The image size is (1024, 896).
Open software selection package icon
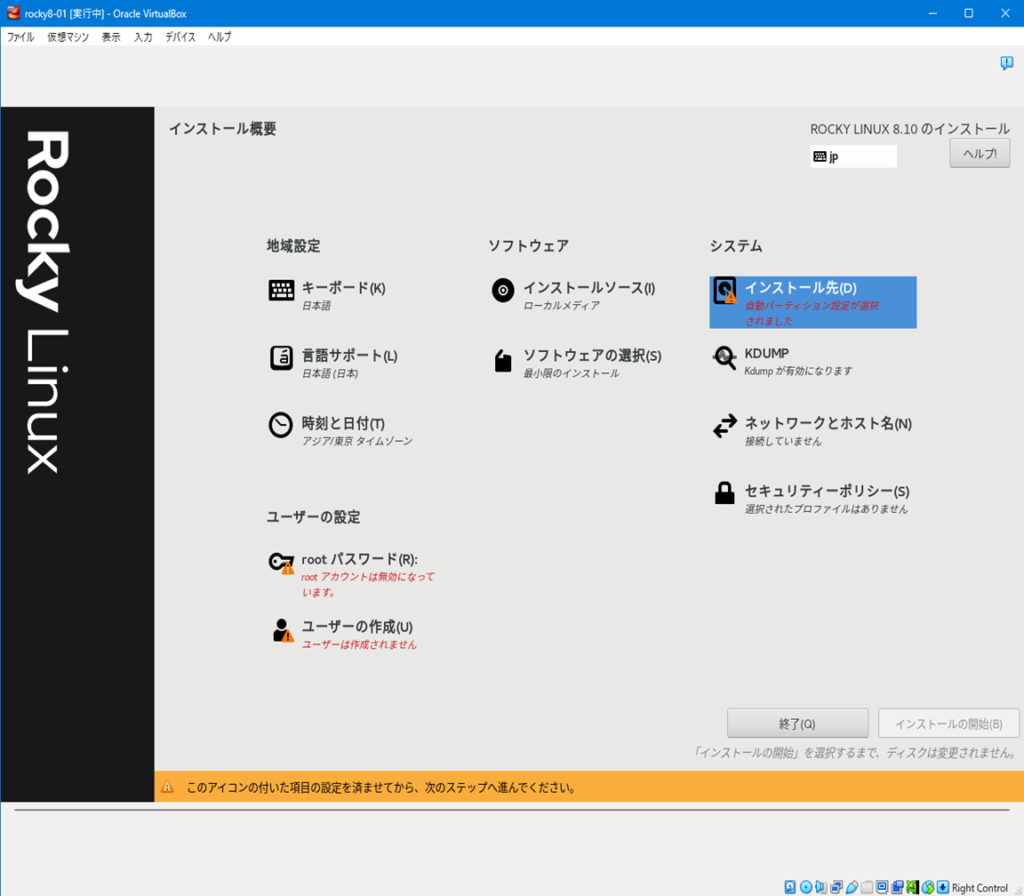pos(503,360)
